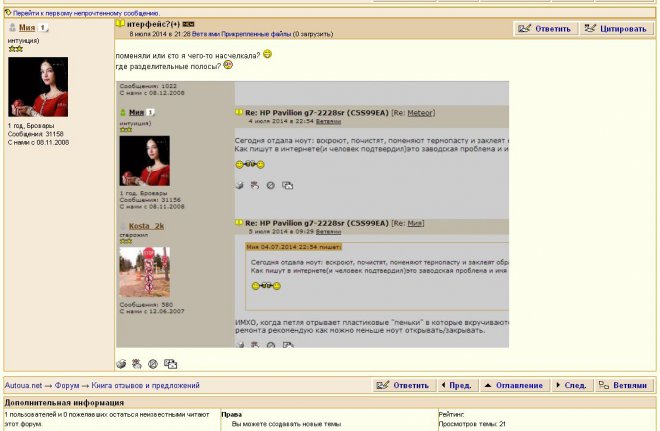Open the profile of user Мия
The width and height of the screenshot is (660, 431).
26,29
